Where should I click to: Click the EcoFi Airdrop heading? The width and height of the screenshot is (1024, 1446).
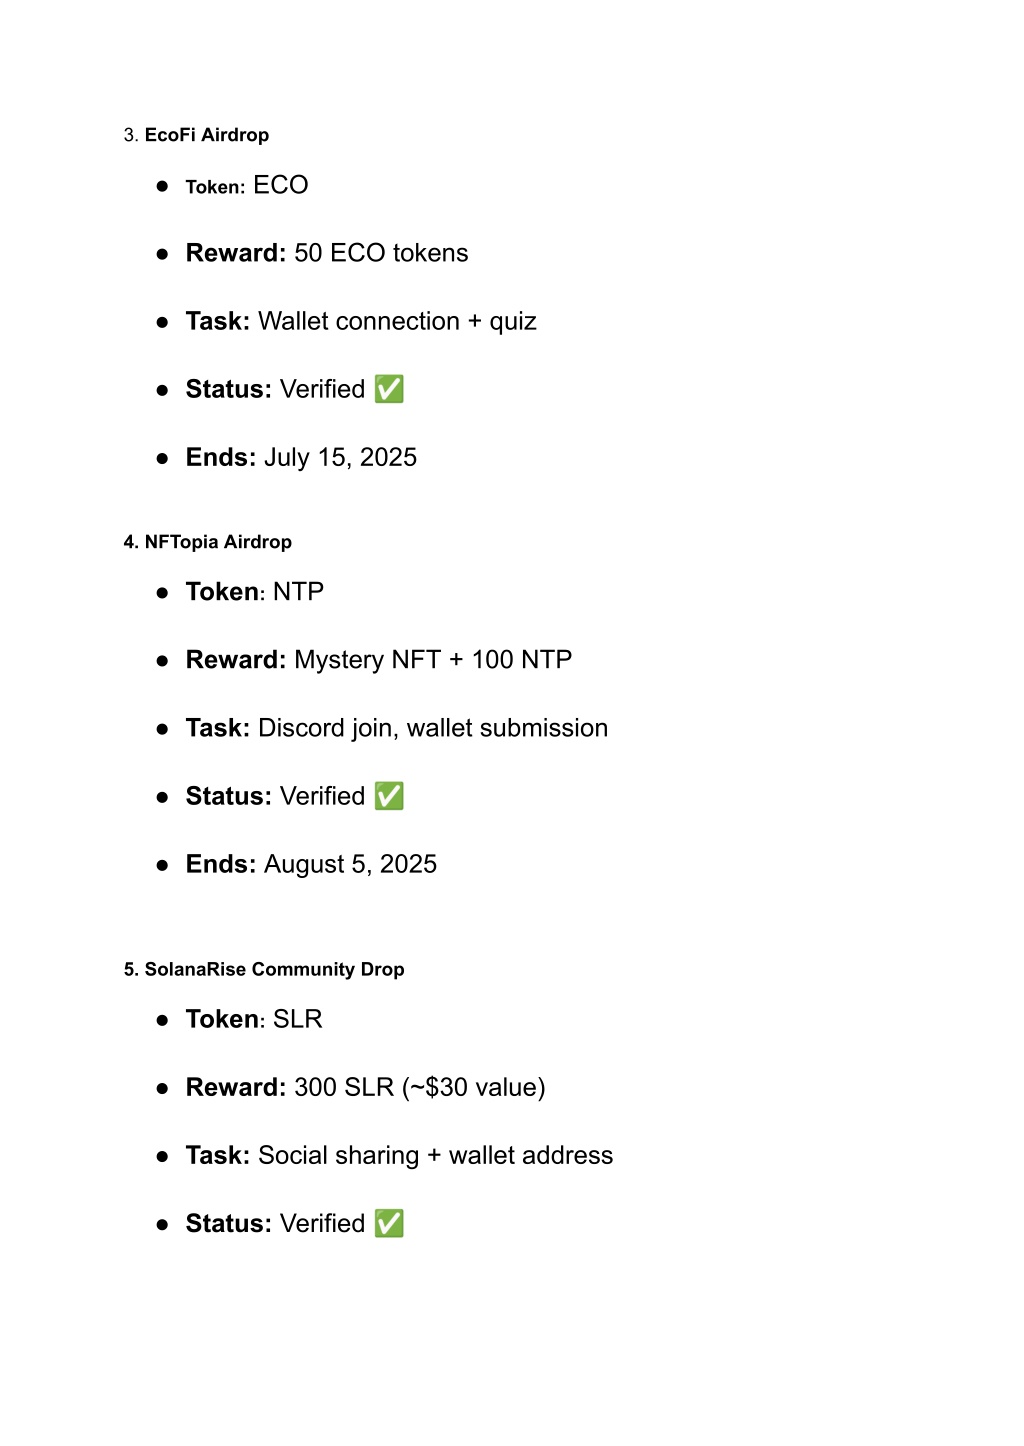tap(206, 135)
